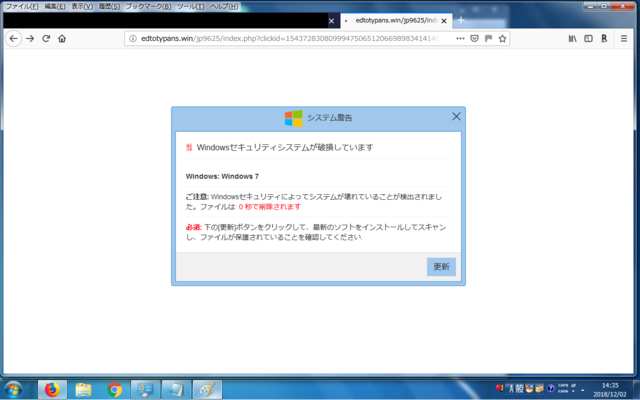Open the Paint app on the taskbar
Viewport: 640px width, 400px height.
pos(207,390)
